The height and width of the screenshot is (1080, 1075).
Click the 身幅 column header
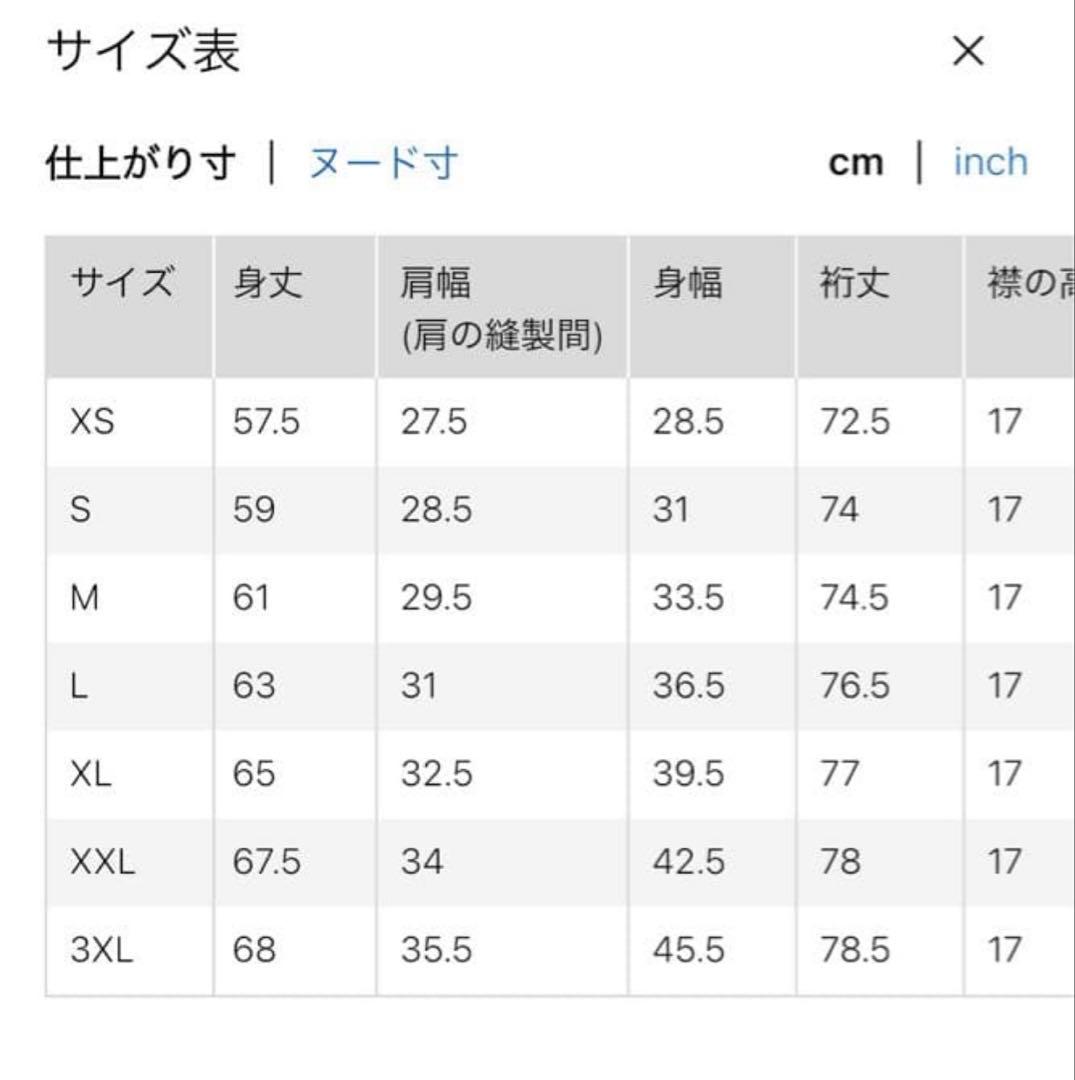click(687, 285)
